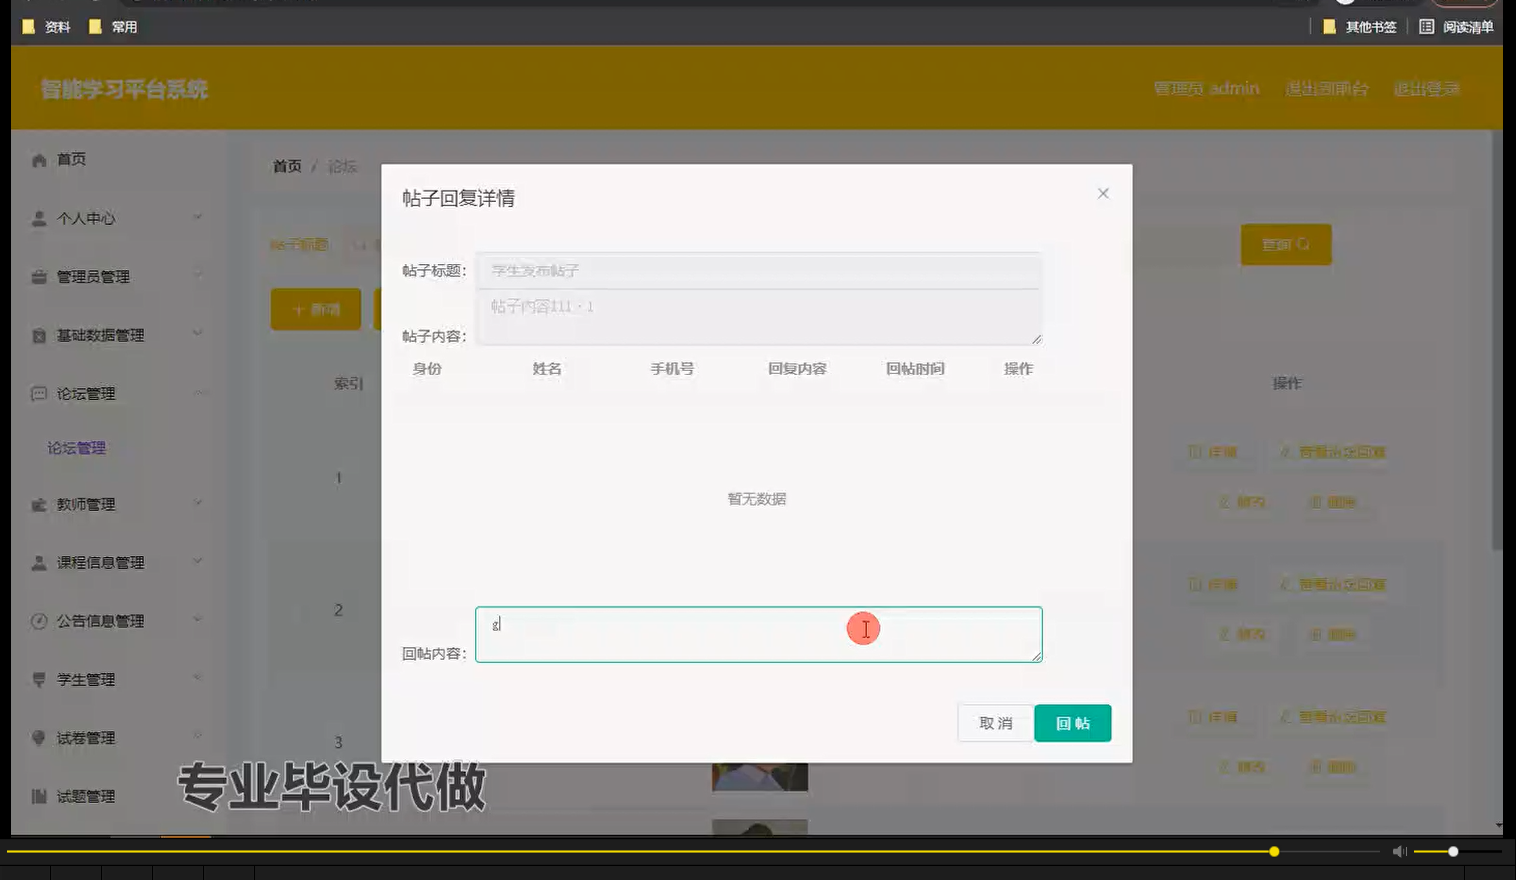Screen dimensions: 1516x880
Task: Select the 管理员管理 admin management icon
Action: 38,276
